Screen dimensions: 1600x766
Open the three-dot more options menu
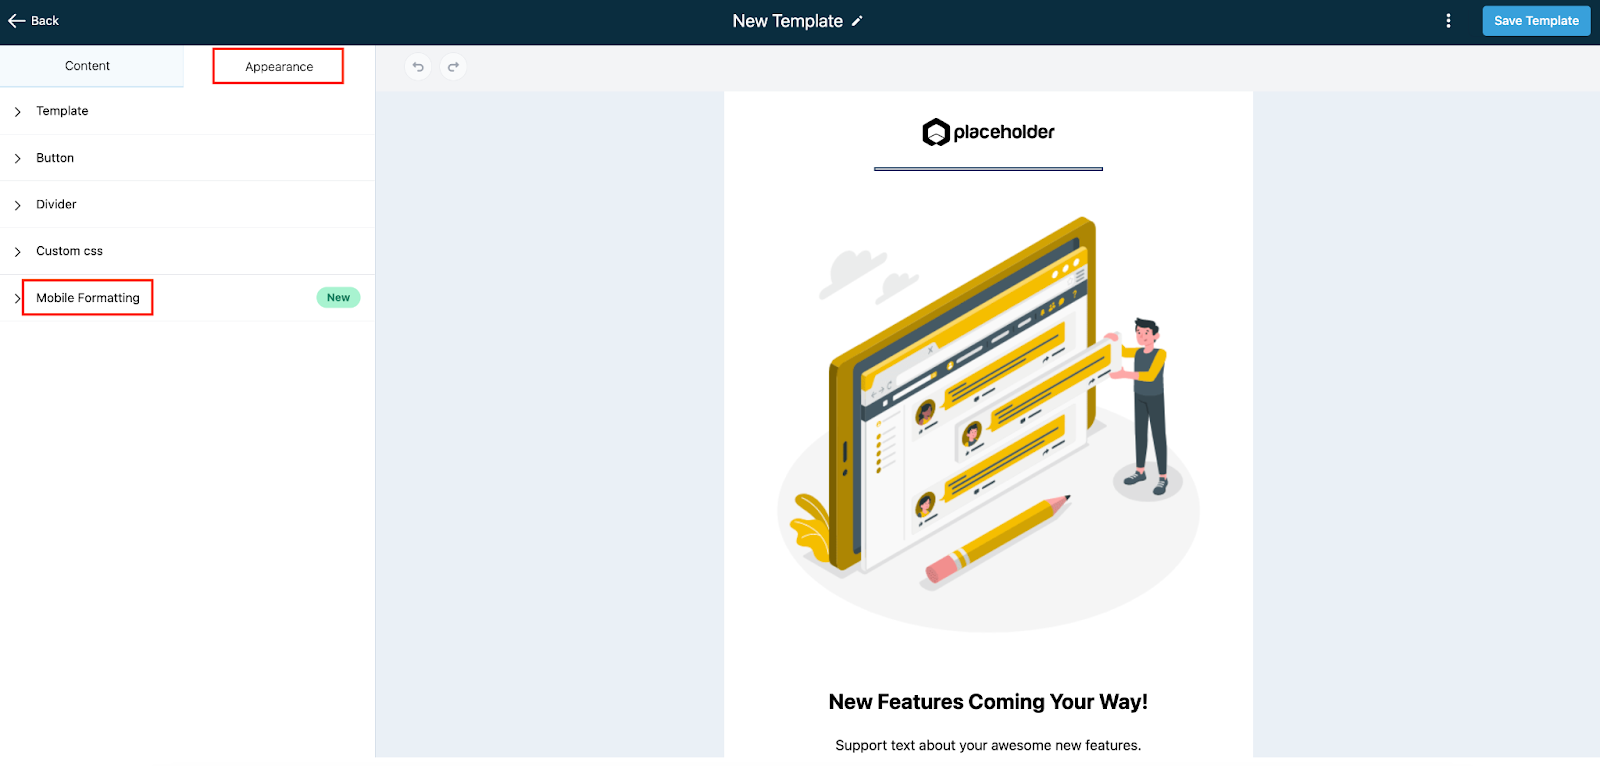1448,21
